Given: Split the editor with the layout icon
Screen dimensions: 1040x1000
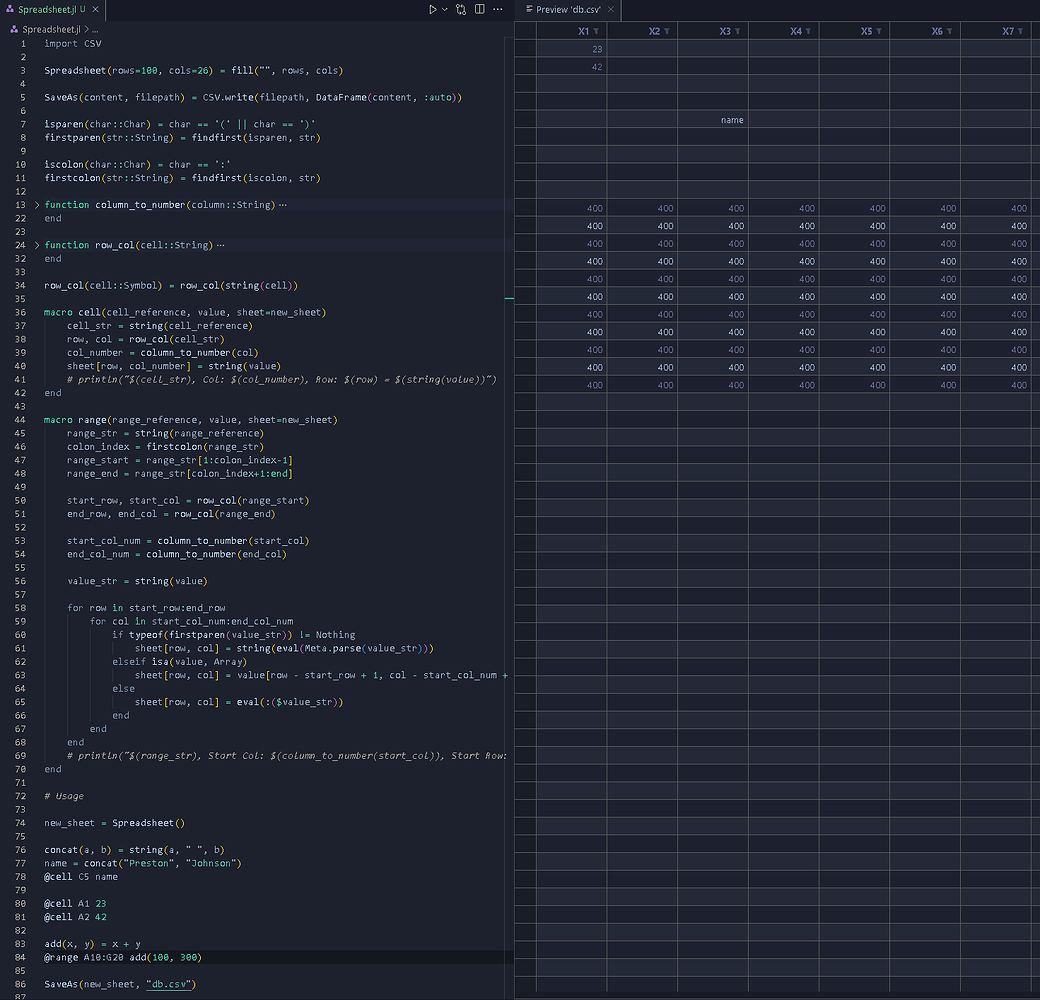Looking at the screenshot, I should [x=480, y=9].
